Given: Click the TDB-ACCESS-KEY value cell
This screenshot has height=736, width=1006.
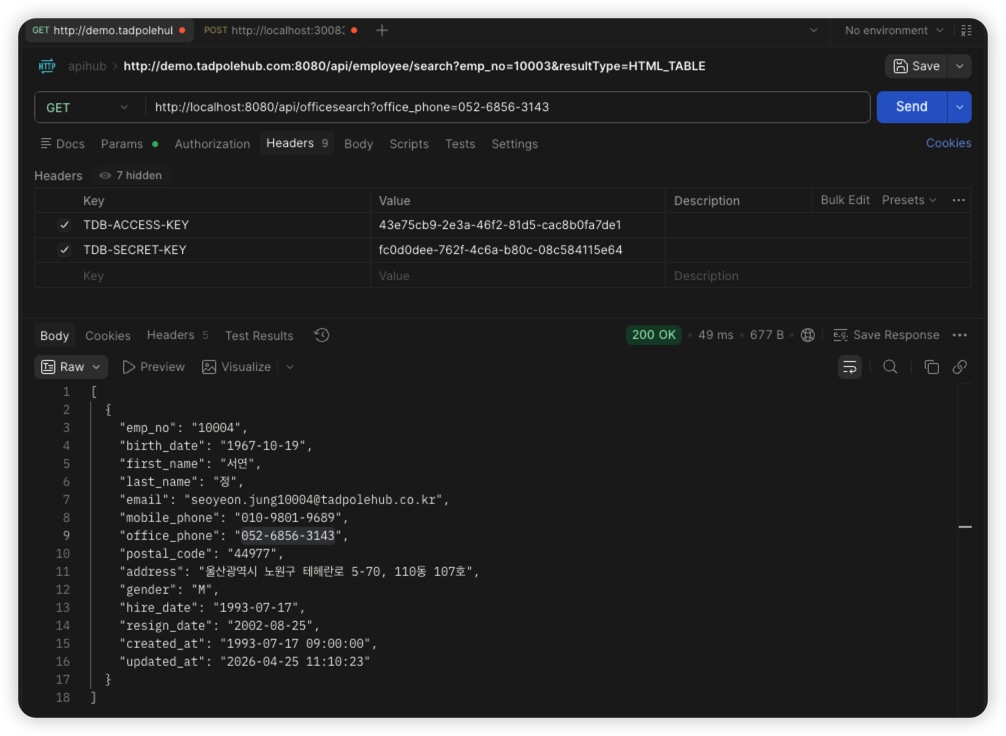Looking at the screenshot, I should point(518,225).
